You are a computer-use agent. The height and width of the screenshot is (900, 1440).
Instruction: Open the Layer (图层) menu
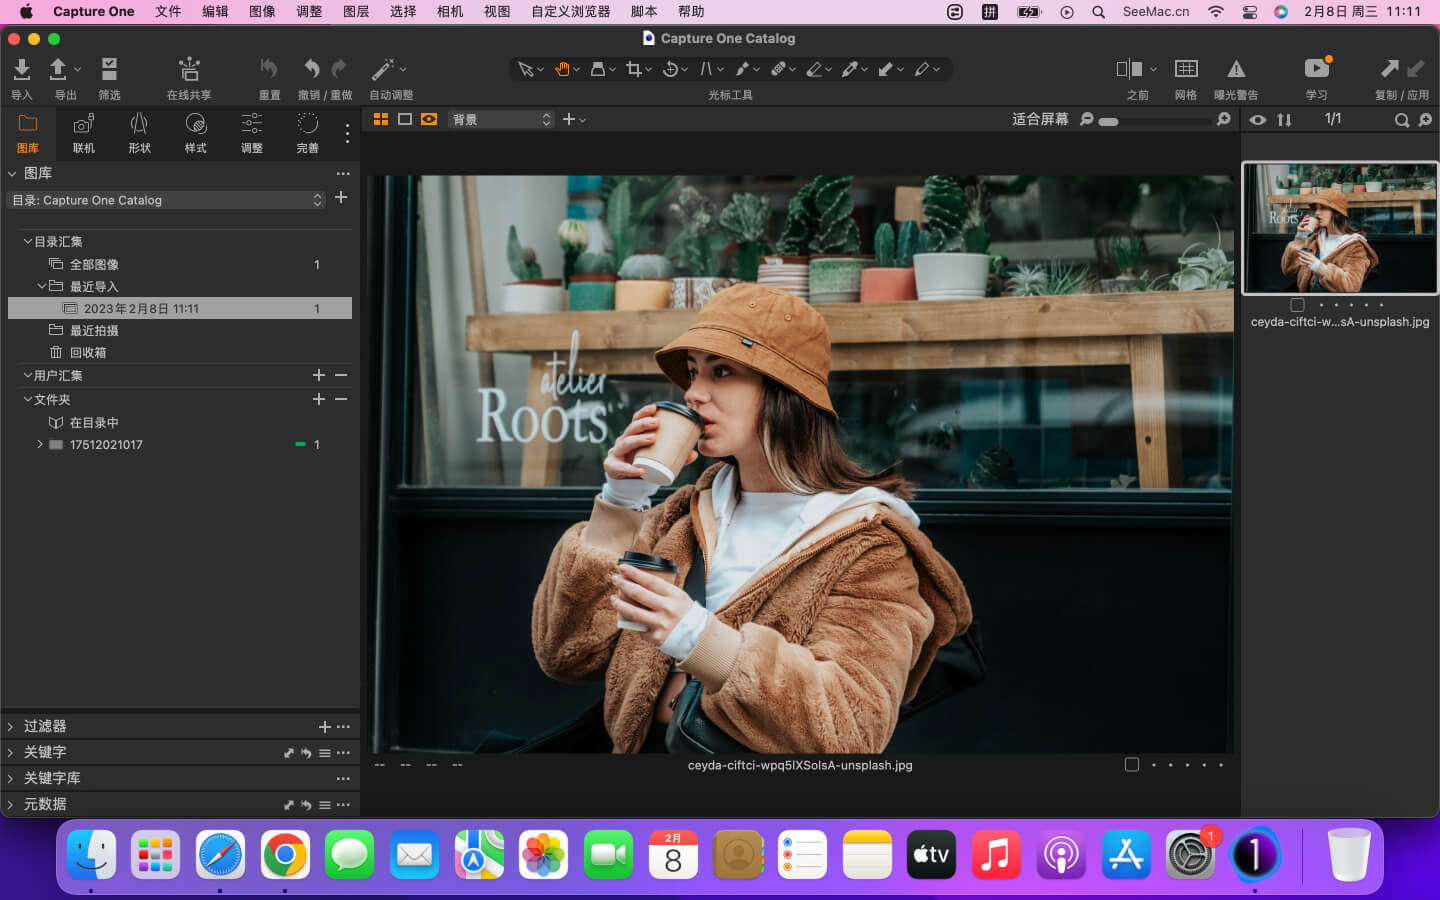(x=356, y=11)
